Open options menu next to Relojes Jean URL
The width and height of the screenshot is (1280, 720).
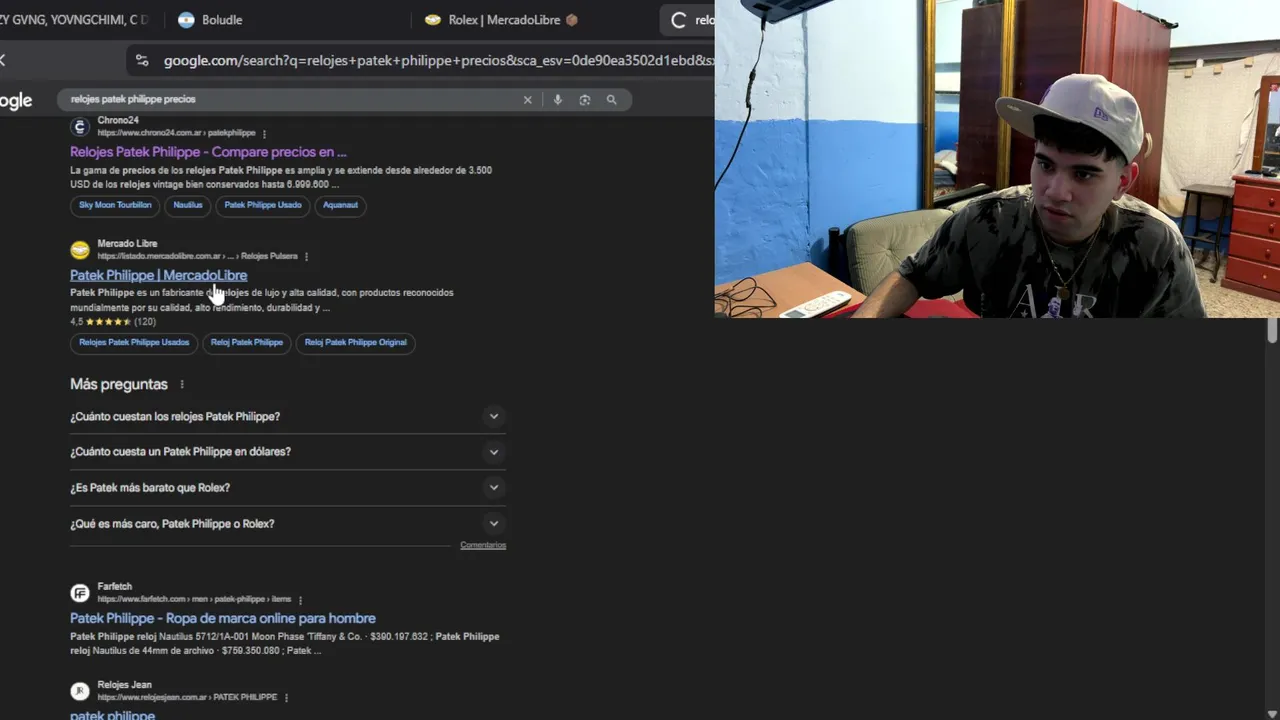[x=286, y=698]
